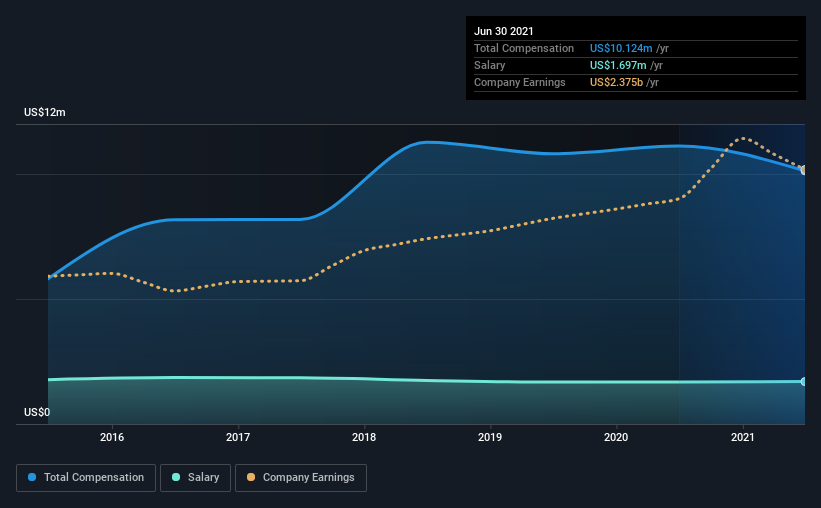This screenshot has width=821, height=508.
Task: Toggle the Salary legend button
Action: coord(195,478)
